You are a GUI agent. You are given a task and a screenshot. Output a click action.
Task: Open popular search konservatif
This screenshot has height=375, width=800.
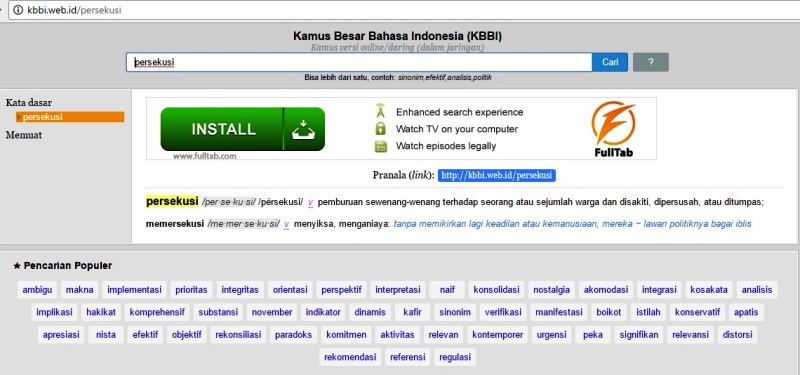tap(697, 312)
